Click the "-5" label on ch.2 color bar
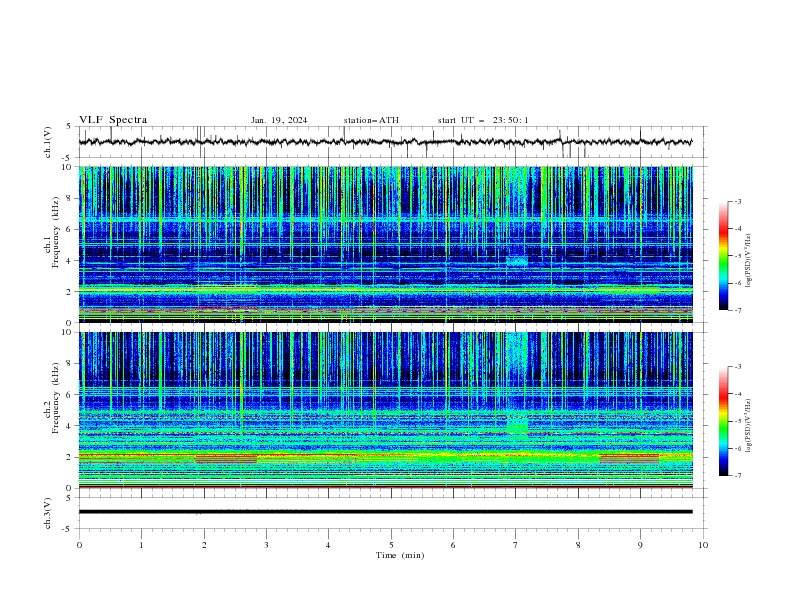Screen dimensions: 792x612 coord(738,421)
